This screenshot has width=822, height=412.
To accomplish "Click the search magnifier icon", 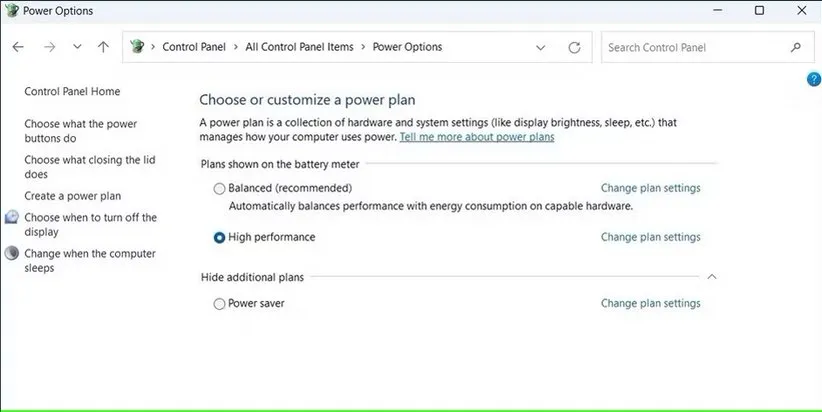I will (796, 47).
